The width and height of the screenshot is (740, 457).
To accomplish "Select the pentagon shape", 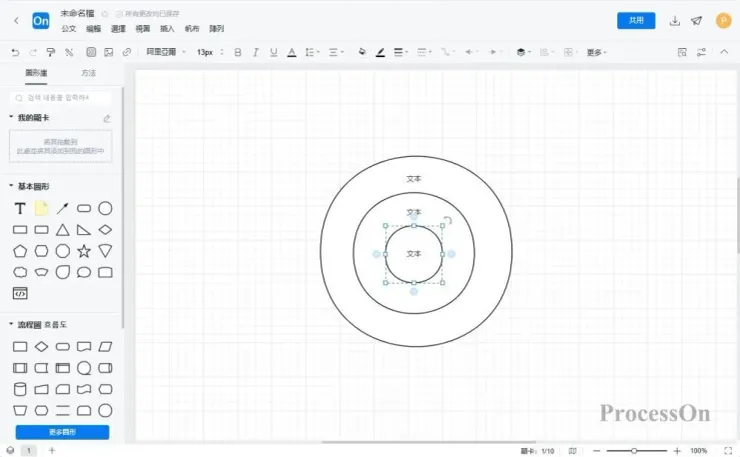I will (x=20, y=251).
